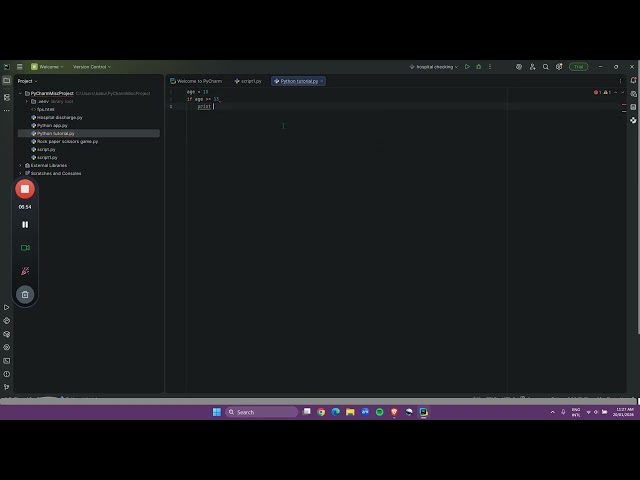The height and width of the screenshot is (480, 640).
Task: Open more run actions menu
Action: pos(490,67)
